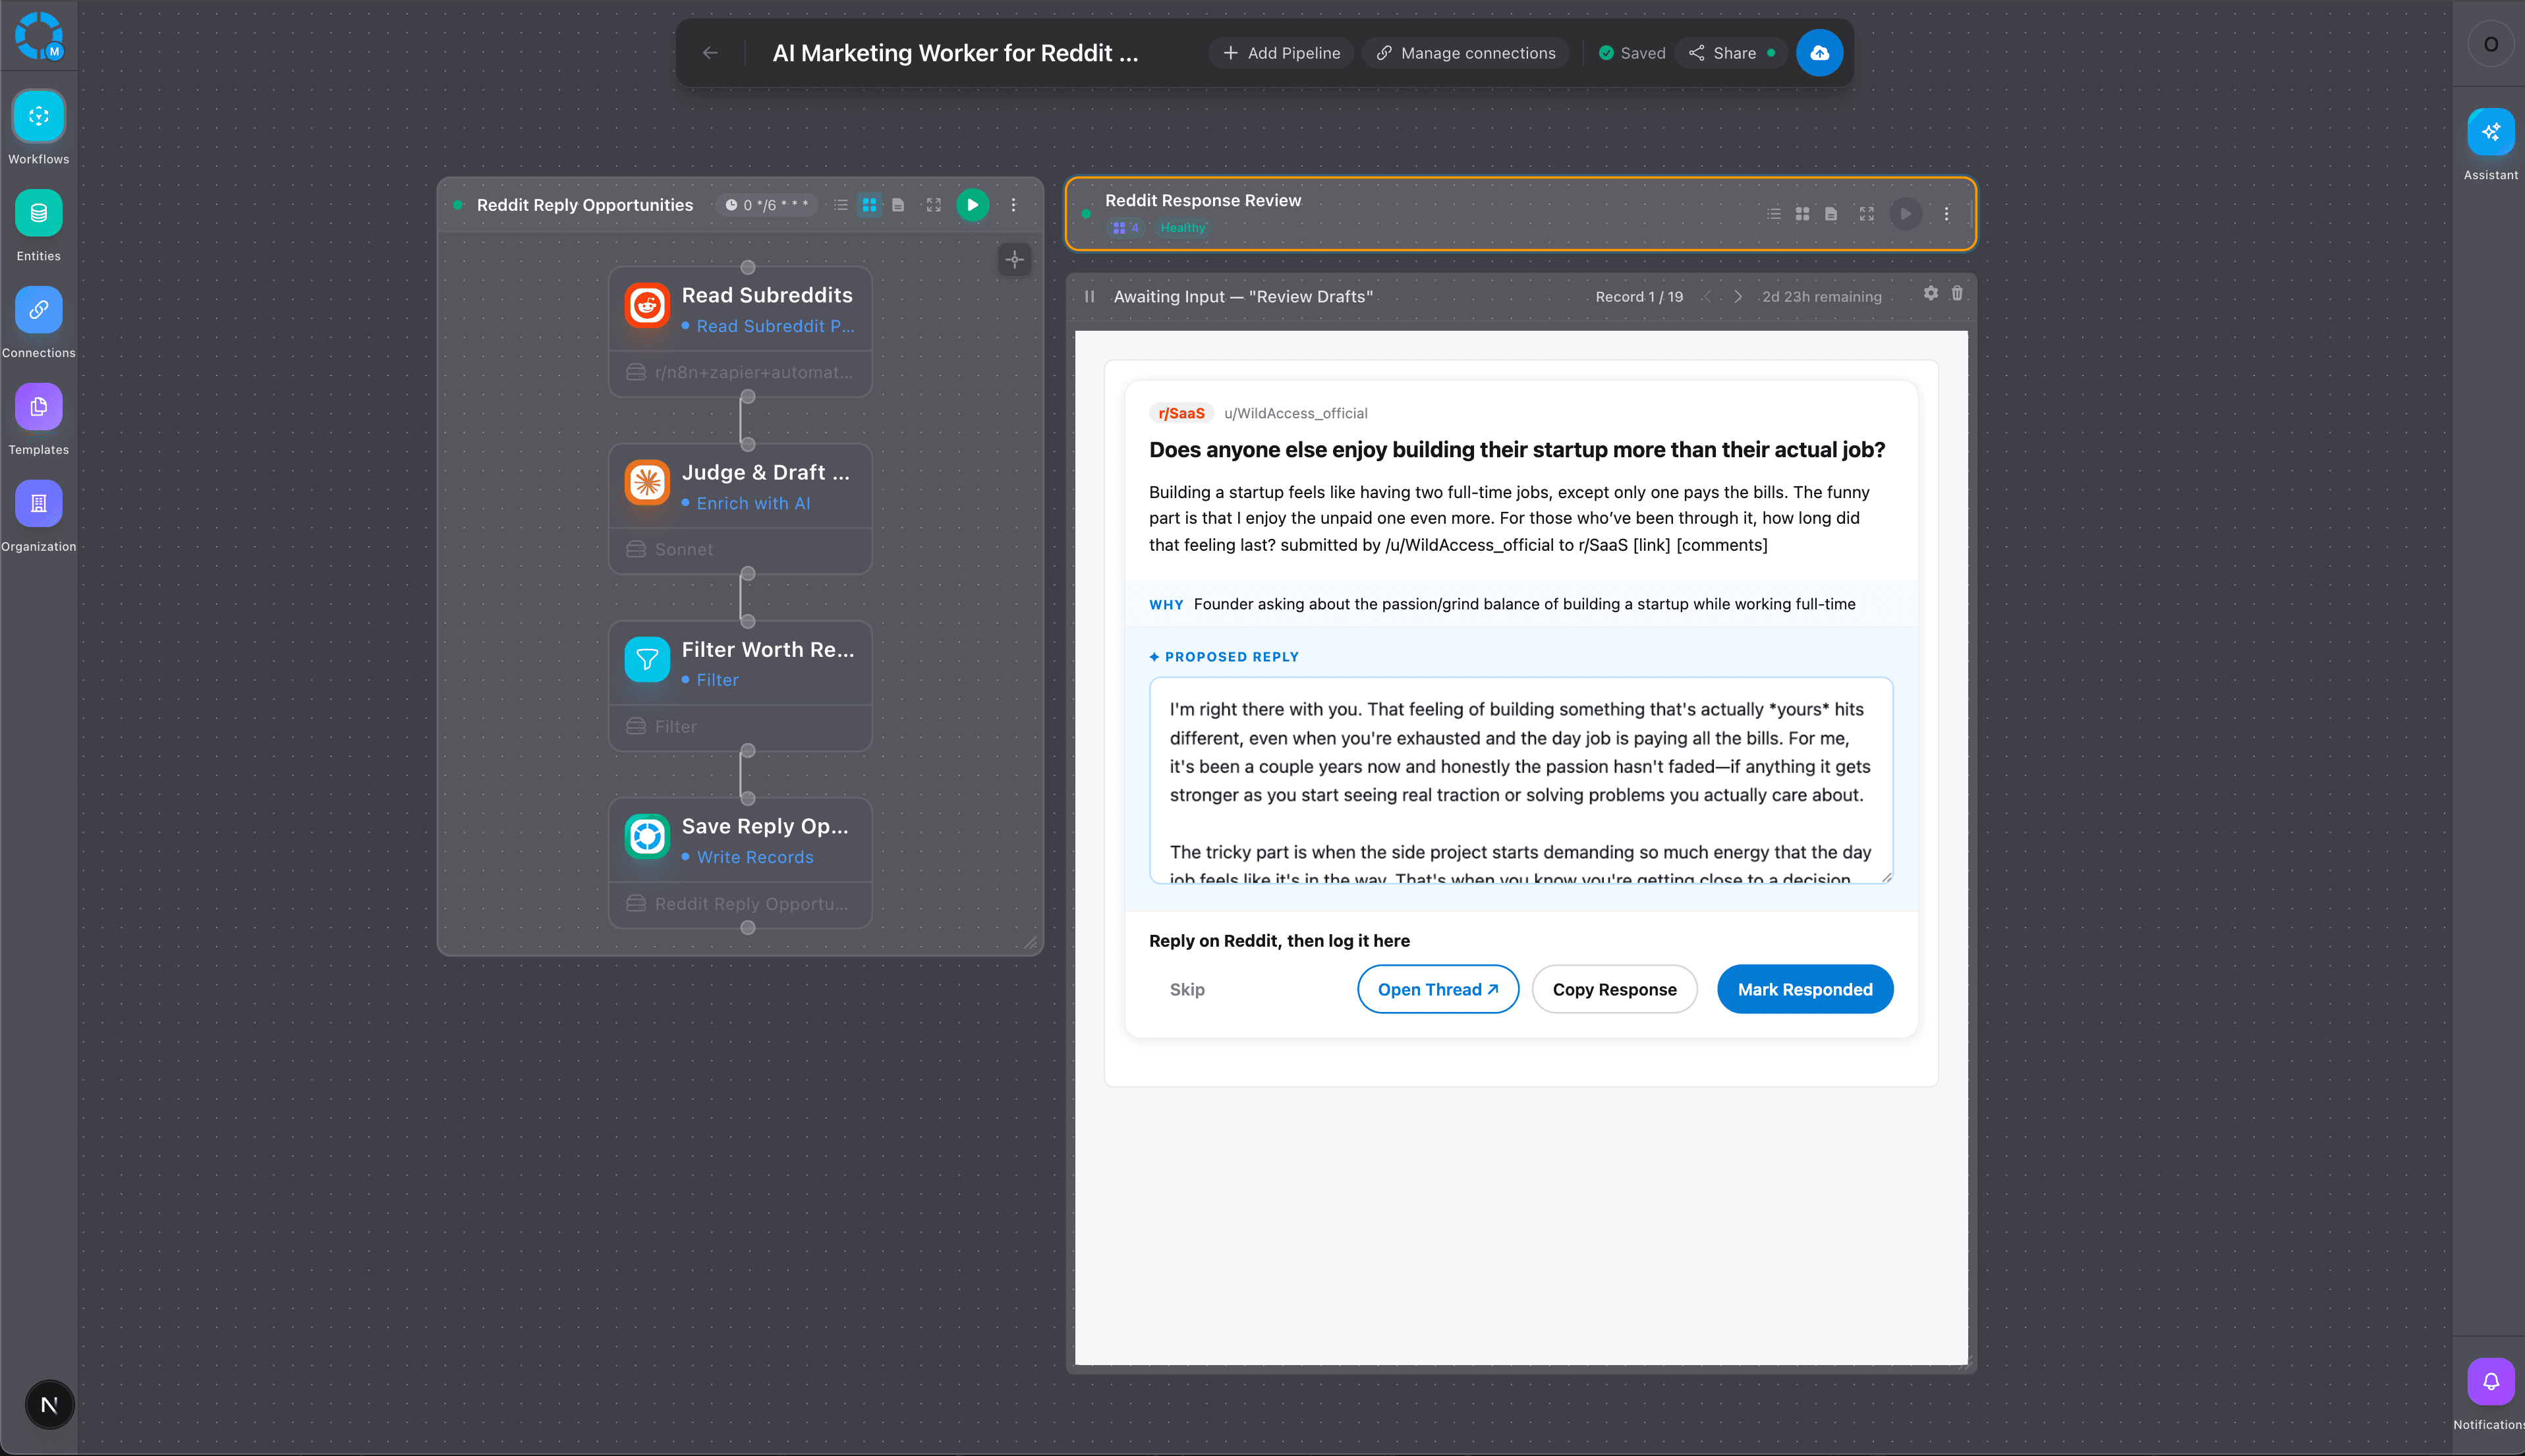Pause the Awaiting Input review
The height and width of the screenshot is (1456, 2525).
coord(1089,296)
